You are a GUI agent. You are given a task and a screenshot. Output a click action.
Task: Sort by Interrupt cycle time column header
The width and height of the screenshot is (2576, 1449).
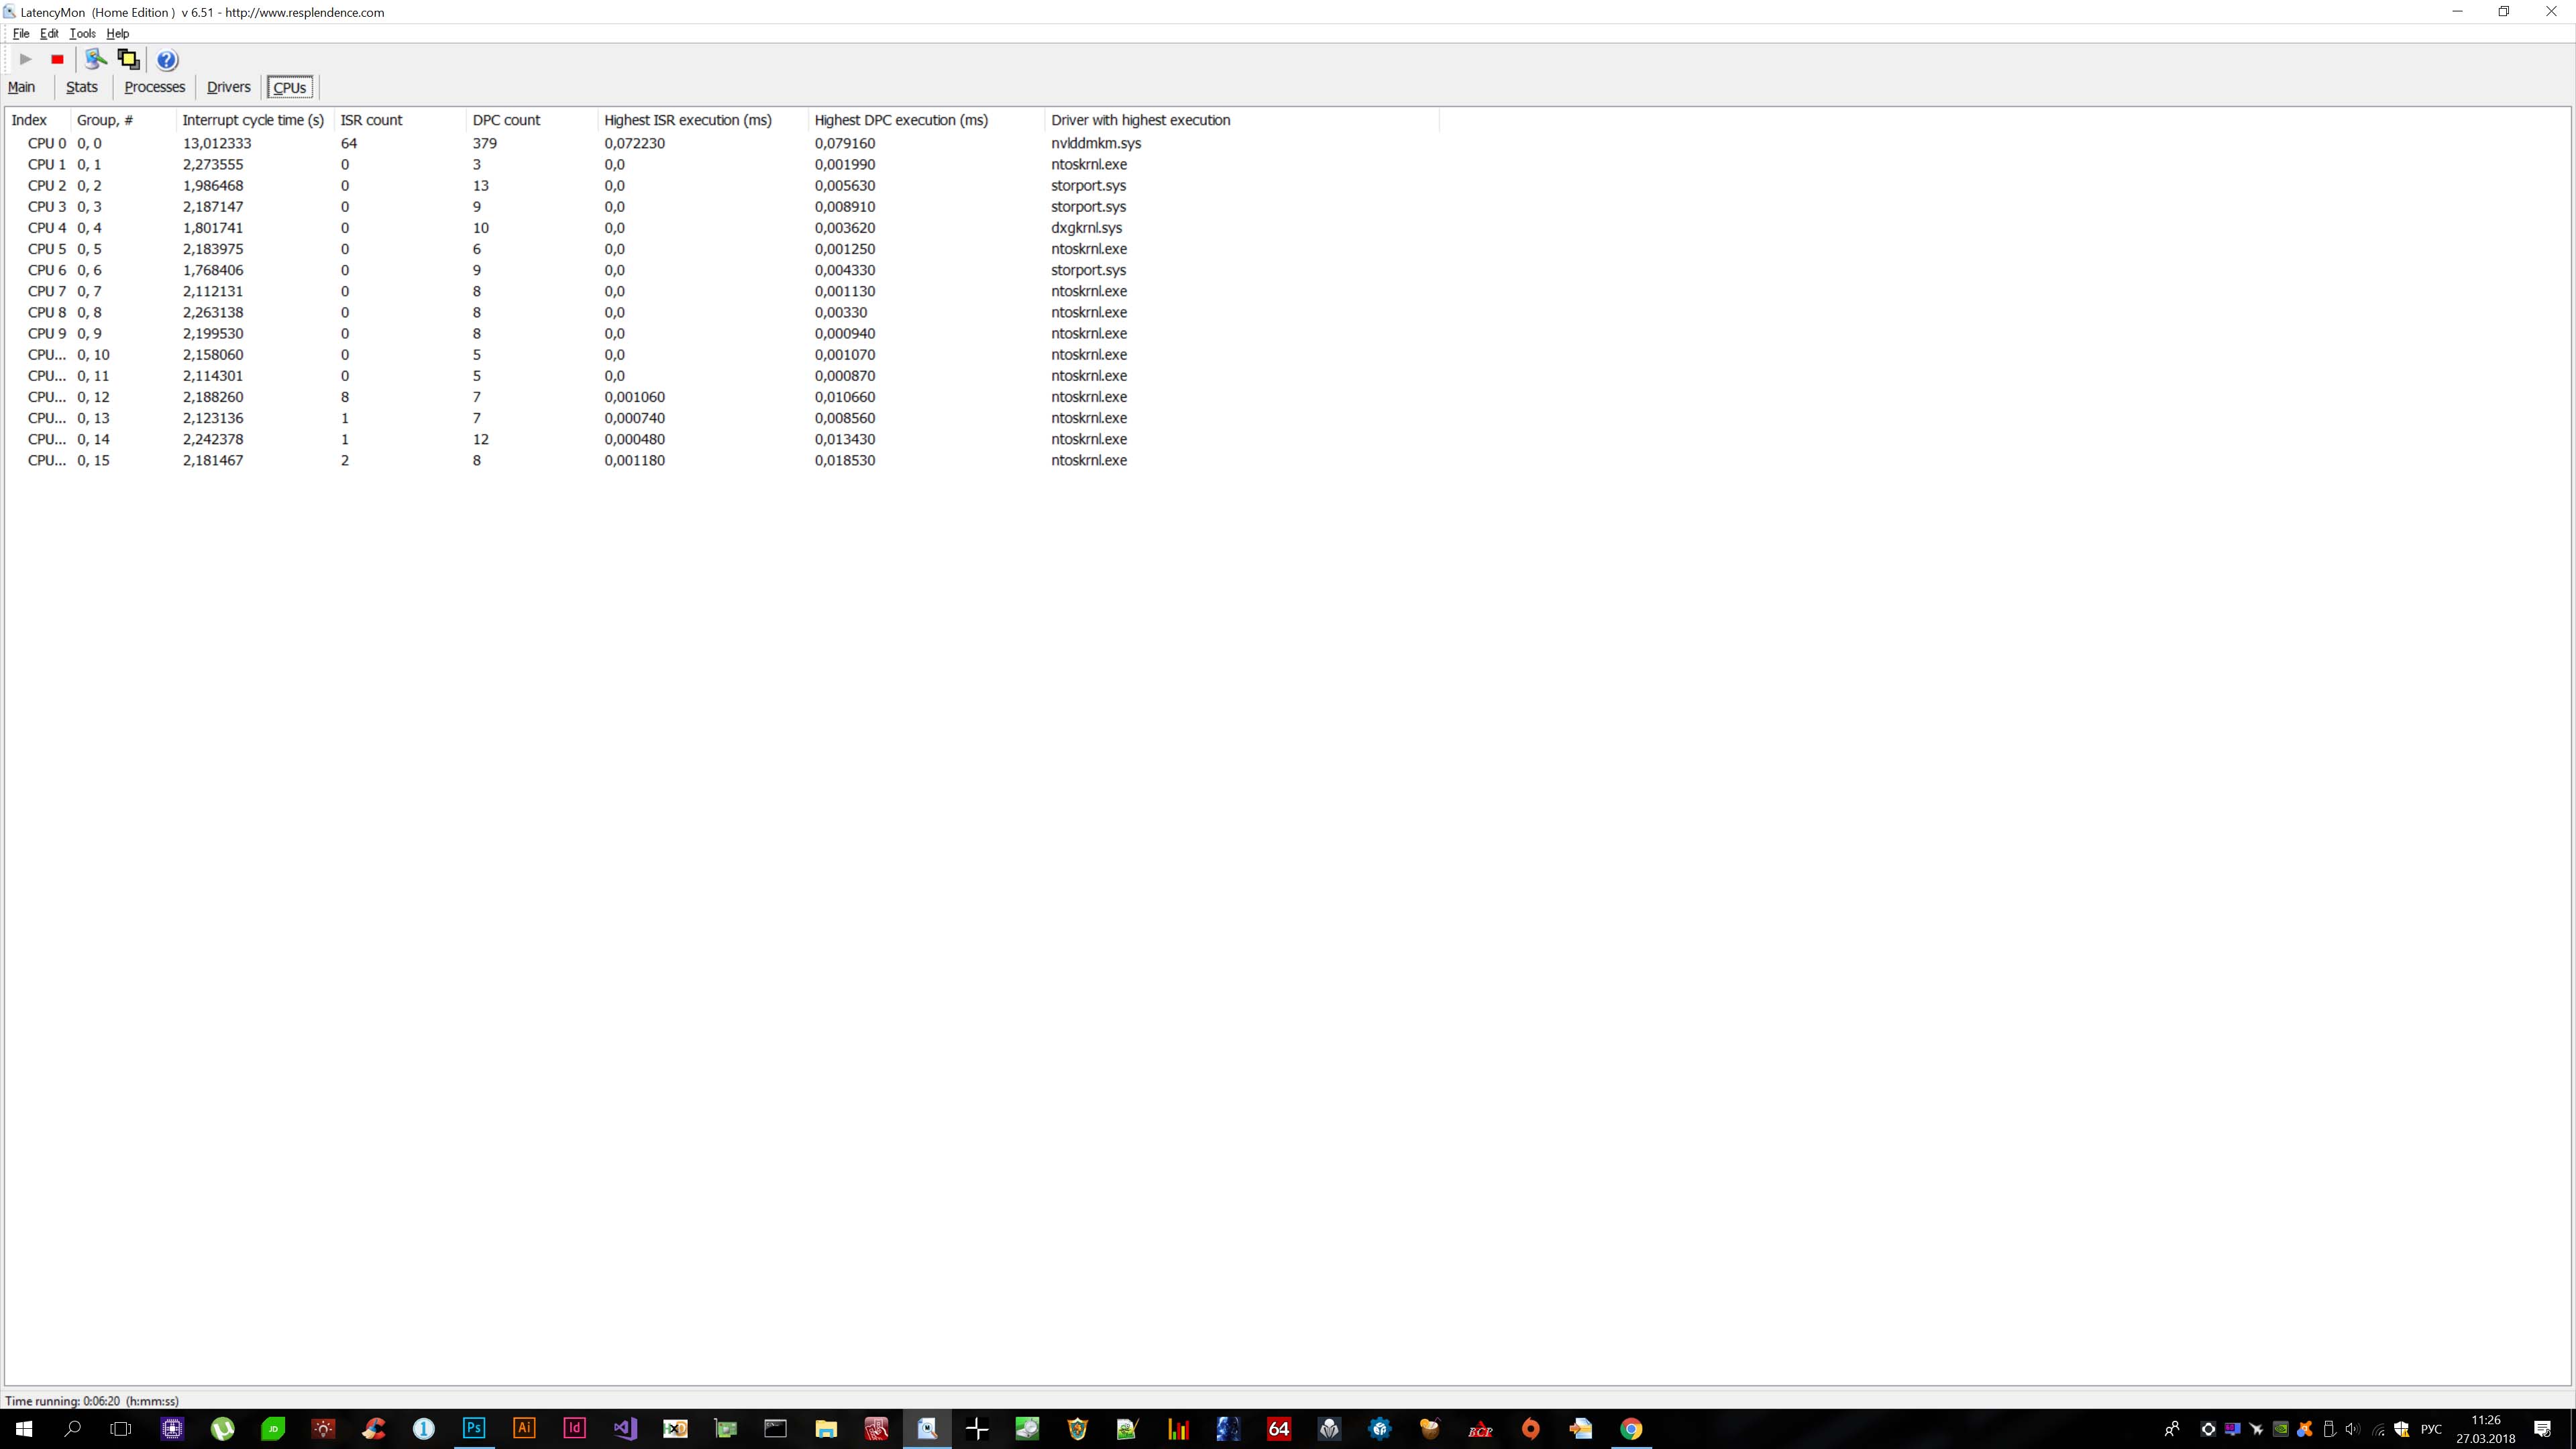253,120
